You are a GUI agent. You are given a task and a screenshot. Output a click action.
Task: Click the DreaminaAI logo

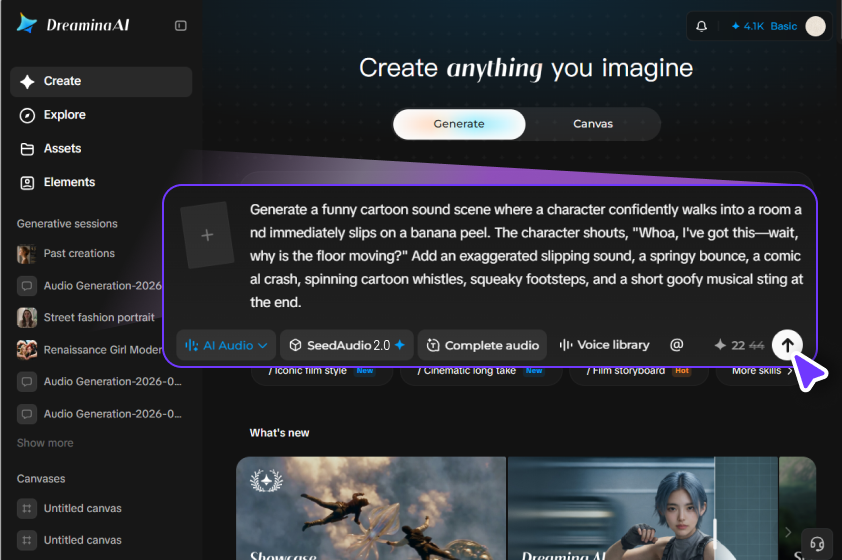click(x=73, y=24)
